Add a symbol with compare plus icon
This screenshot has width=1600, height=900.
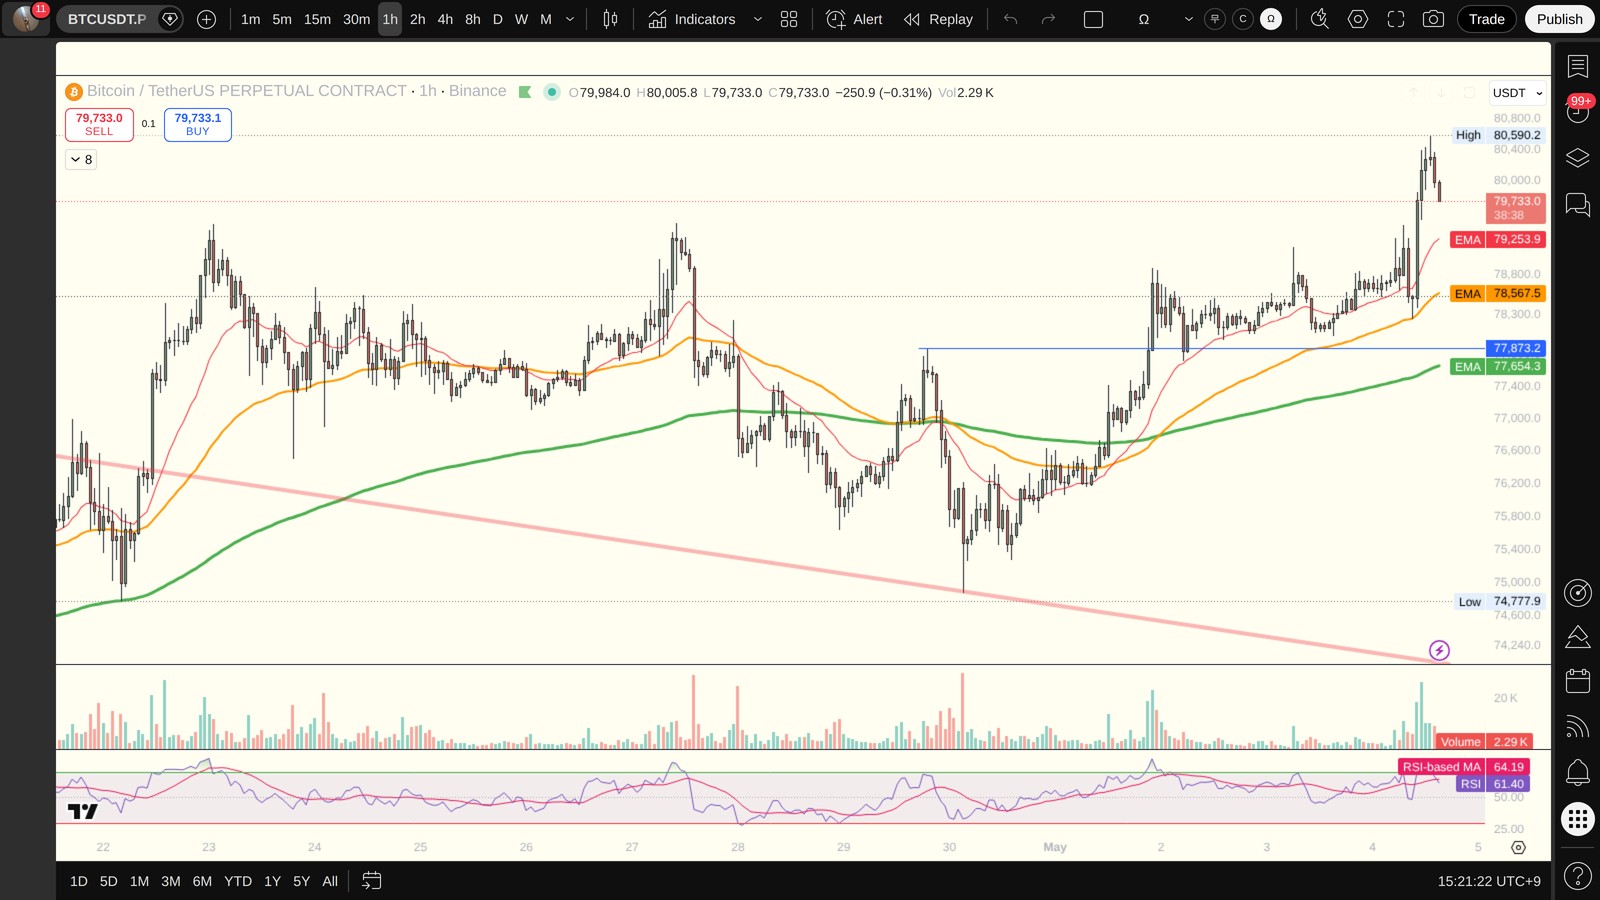point(207,19)
